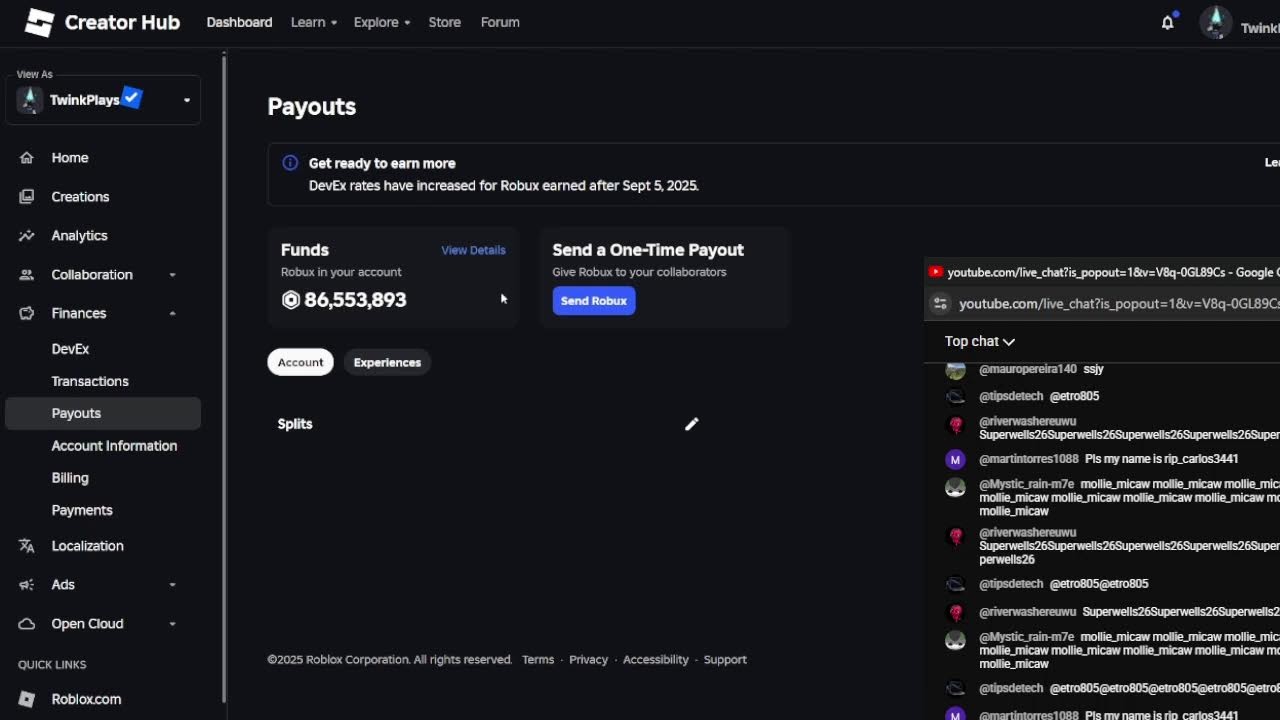Click the Collaboration people icon

click(27, 275)
